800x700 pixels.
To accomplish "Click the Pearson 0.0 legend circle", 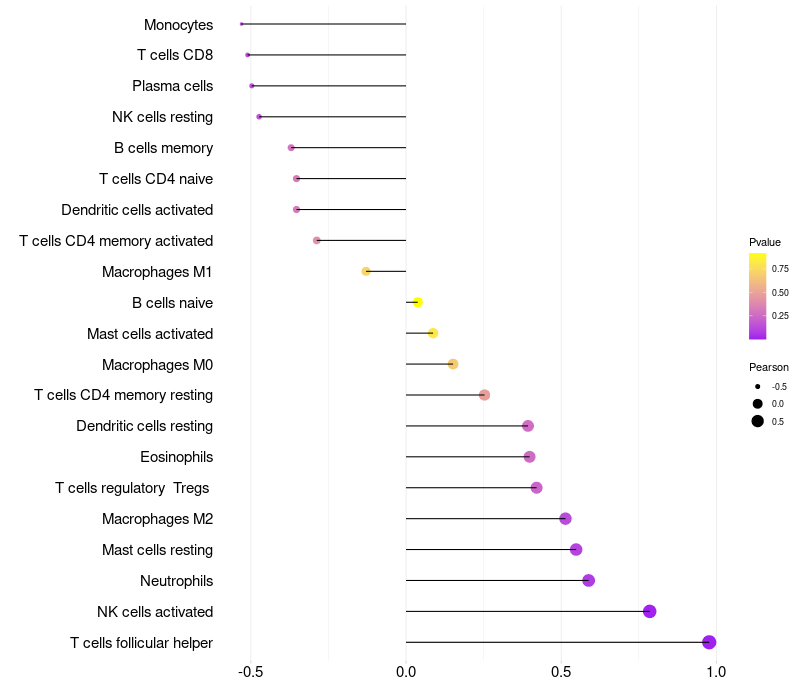I will pos(758,403).
